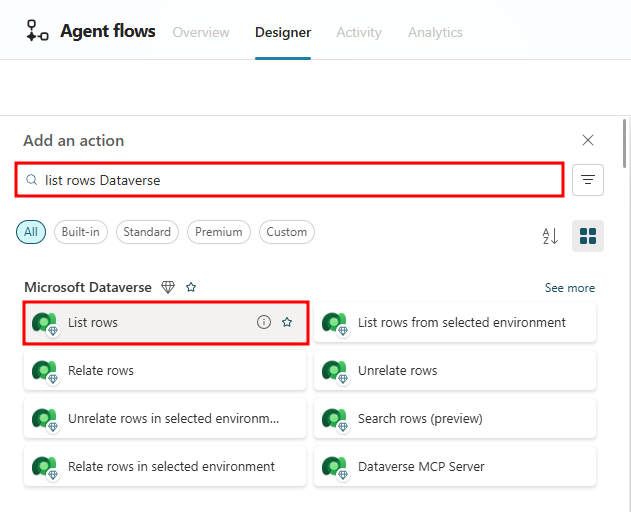Click the action search input field
Screen dimensions: 631x512
point(289,180)
